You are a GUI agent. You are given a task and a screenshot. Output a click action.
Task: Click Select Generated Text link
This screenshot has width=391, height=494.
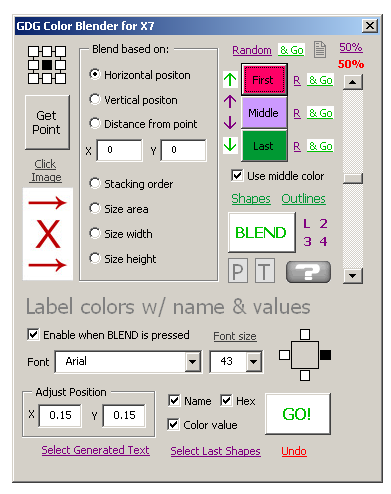coord(96,450)
